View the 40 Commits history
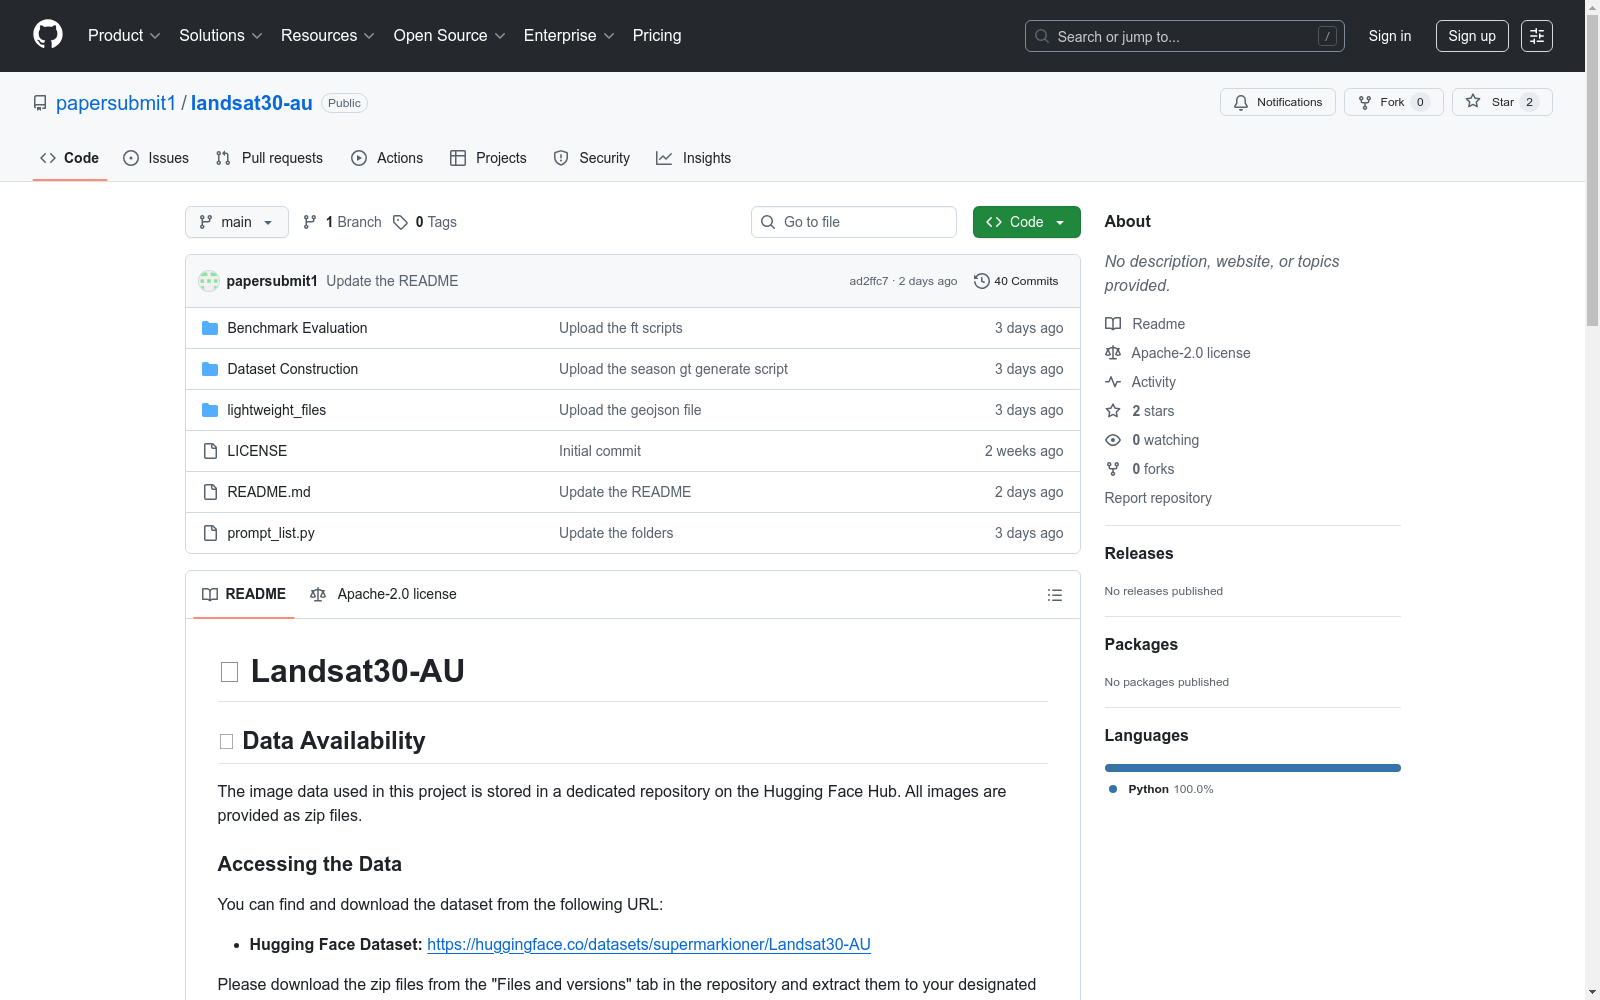Screen dimensions: 1600x1000 (1016, 281)
